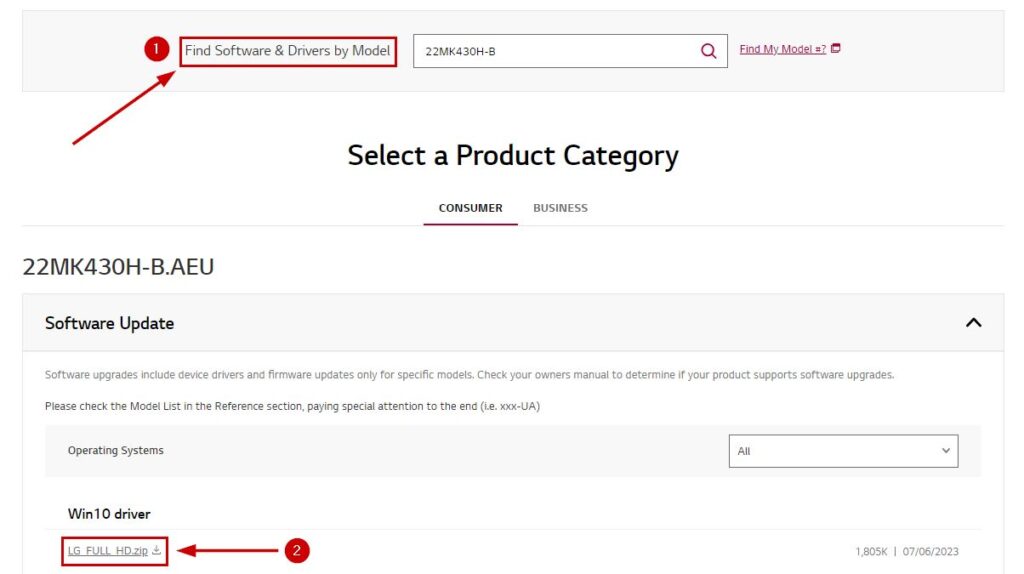Focus the model search field containing 22MK430H-B
1024x574 pixels.
coord(555,51)
